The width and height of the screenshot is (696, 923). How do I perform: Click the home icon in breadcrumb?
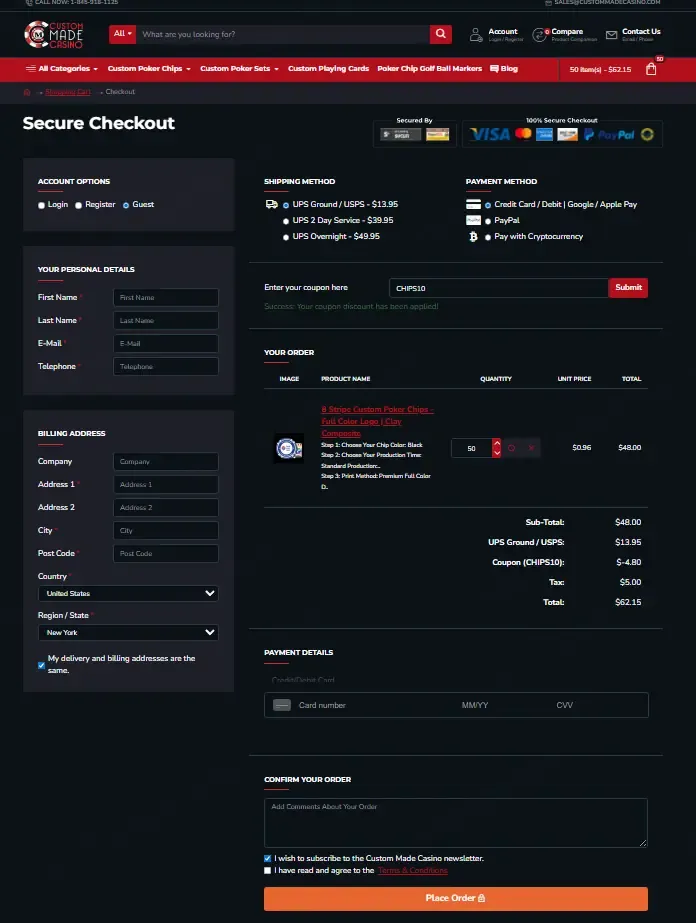(27, 92)
